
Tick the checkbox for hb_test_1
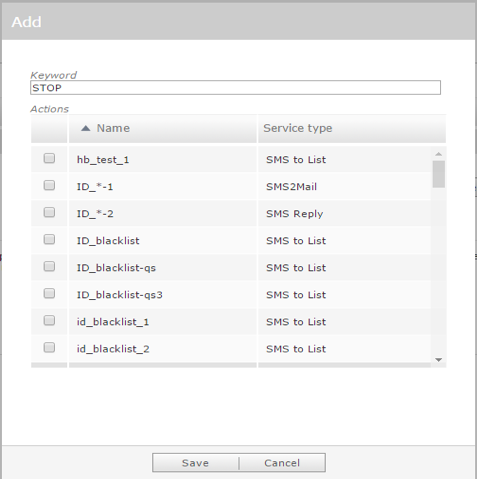pyautogui.click(x=49, y=158)
